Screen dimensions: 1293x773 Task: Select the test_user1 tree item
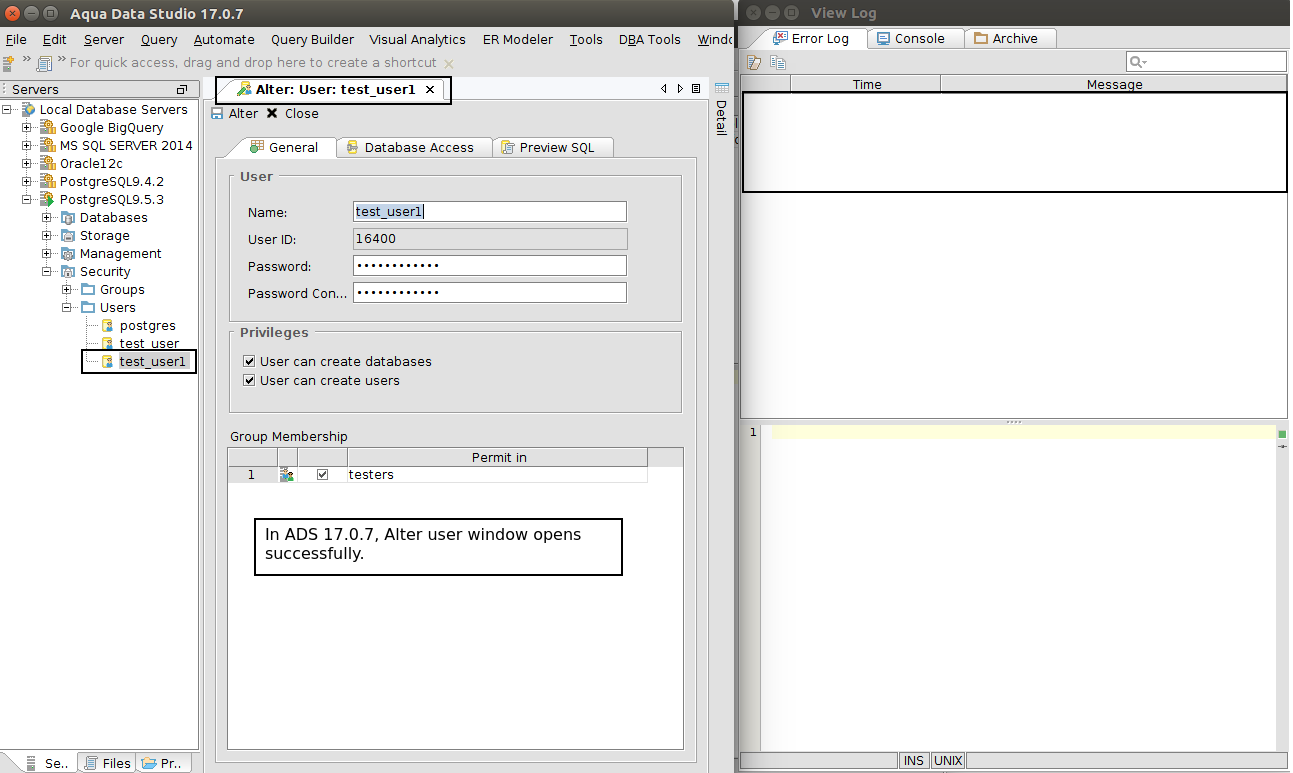coord(152,361)
